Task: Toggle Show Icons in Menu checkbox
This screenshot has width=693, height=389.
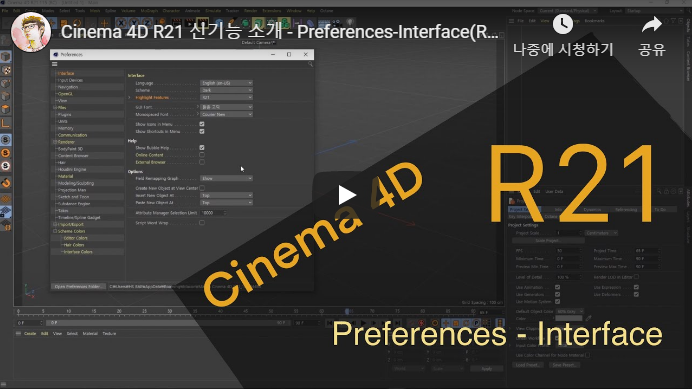Action: [x=202, y=124]
